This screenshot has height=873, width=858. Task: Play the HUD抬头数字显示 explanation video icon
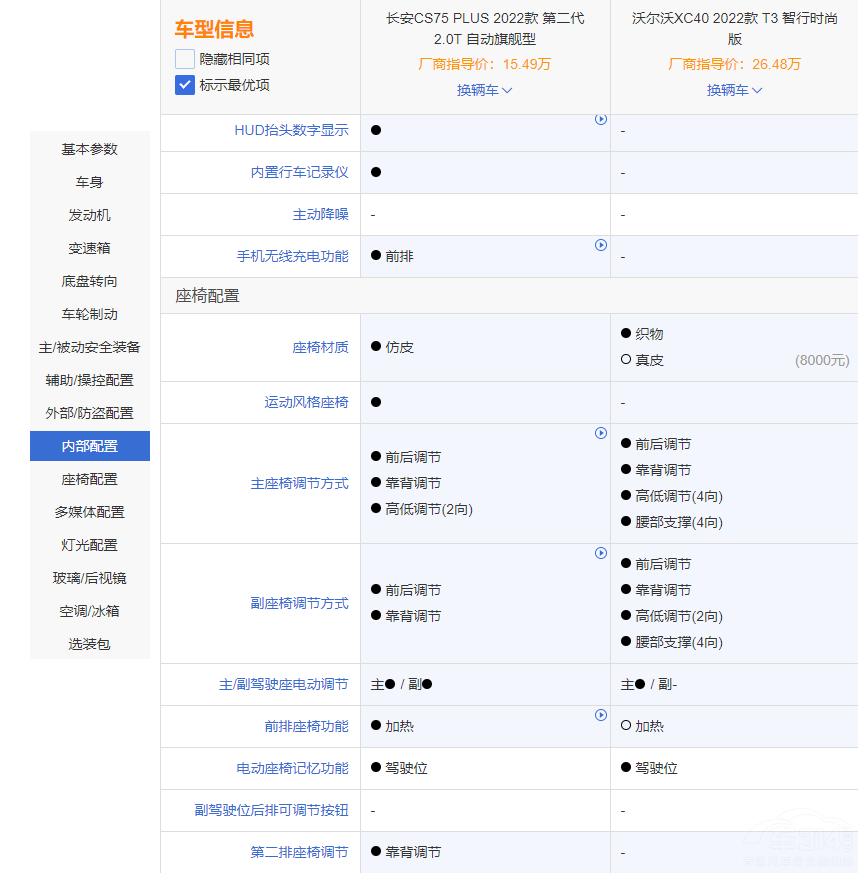coord(601,119)
